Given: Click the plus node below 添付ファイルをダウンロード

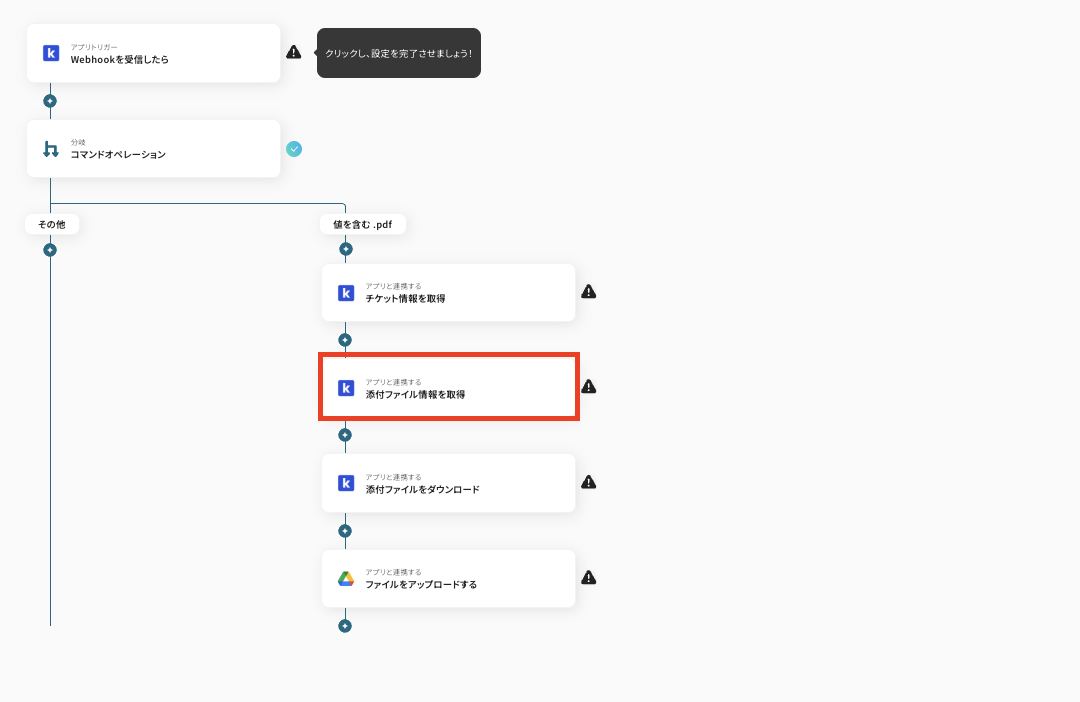Looking at the screenshot, I should [345, 531].
